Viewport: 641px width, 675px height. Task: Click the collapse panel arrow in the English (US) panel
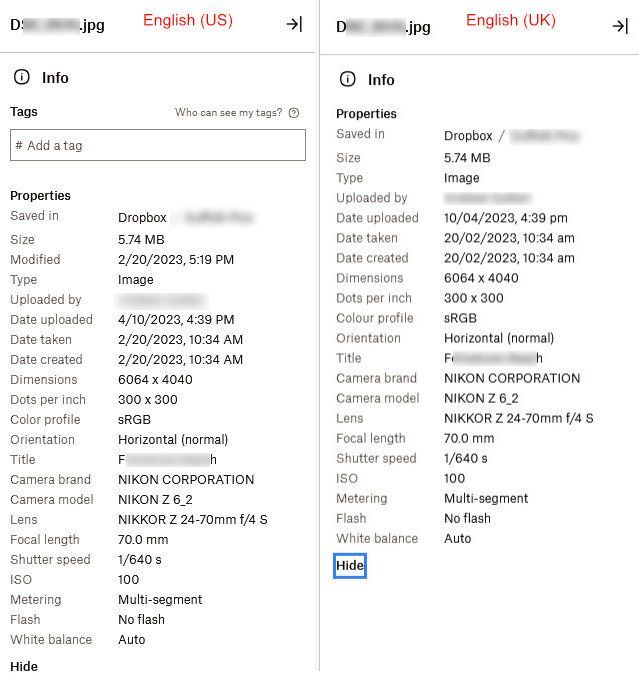point(294,24)
